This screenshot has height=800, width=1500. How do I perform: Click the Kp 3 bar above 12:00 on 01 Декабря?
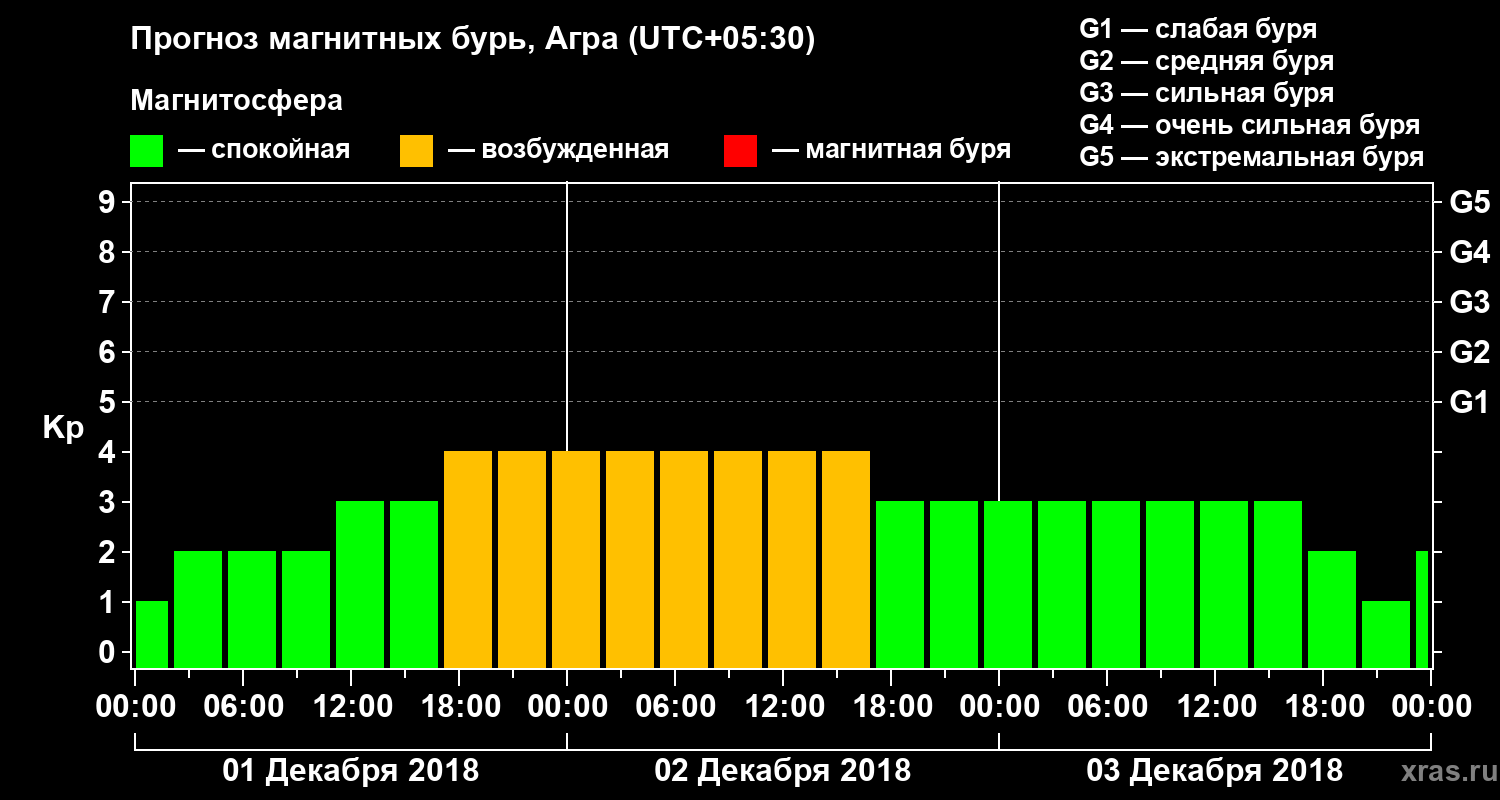click(360, 584)
